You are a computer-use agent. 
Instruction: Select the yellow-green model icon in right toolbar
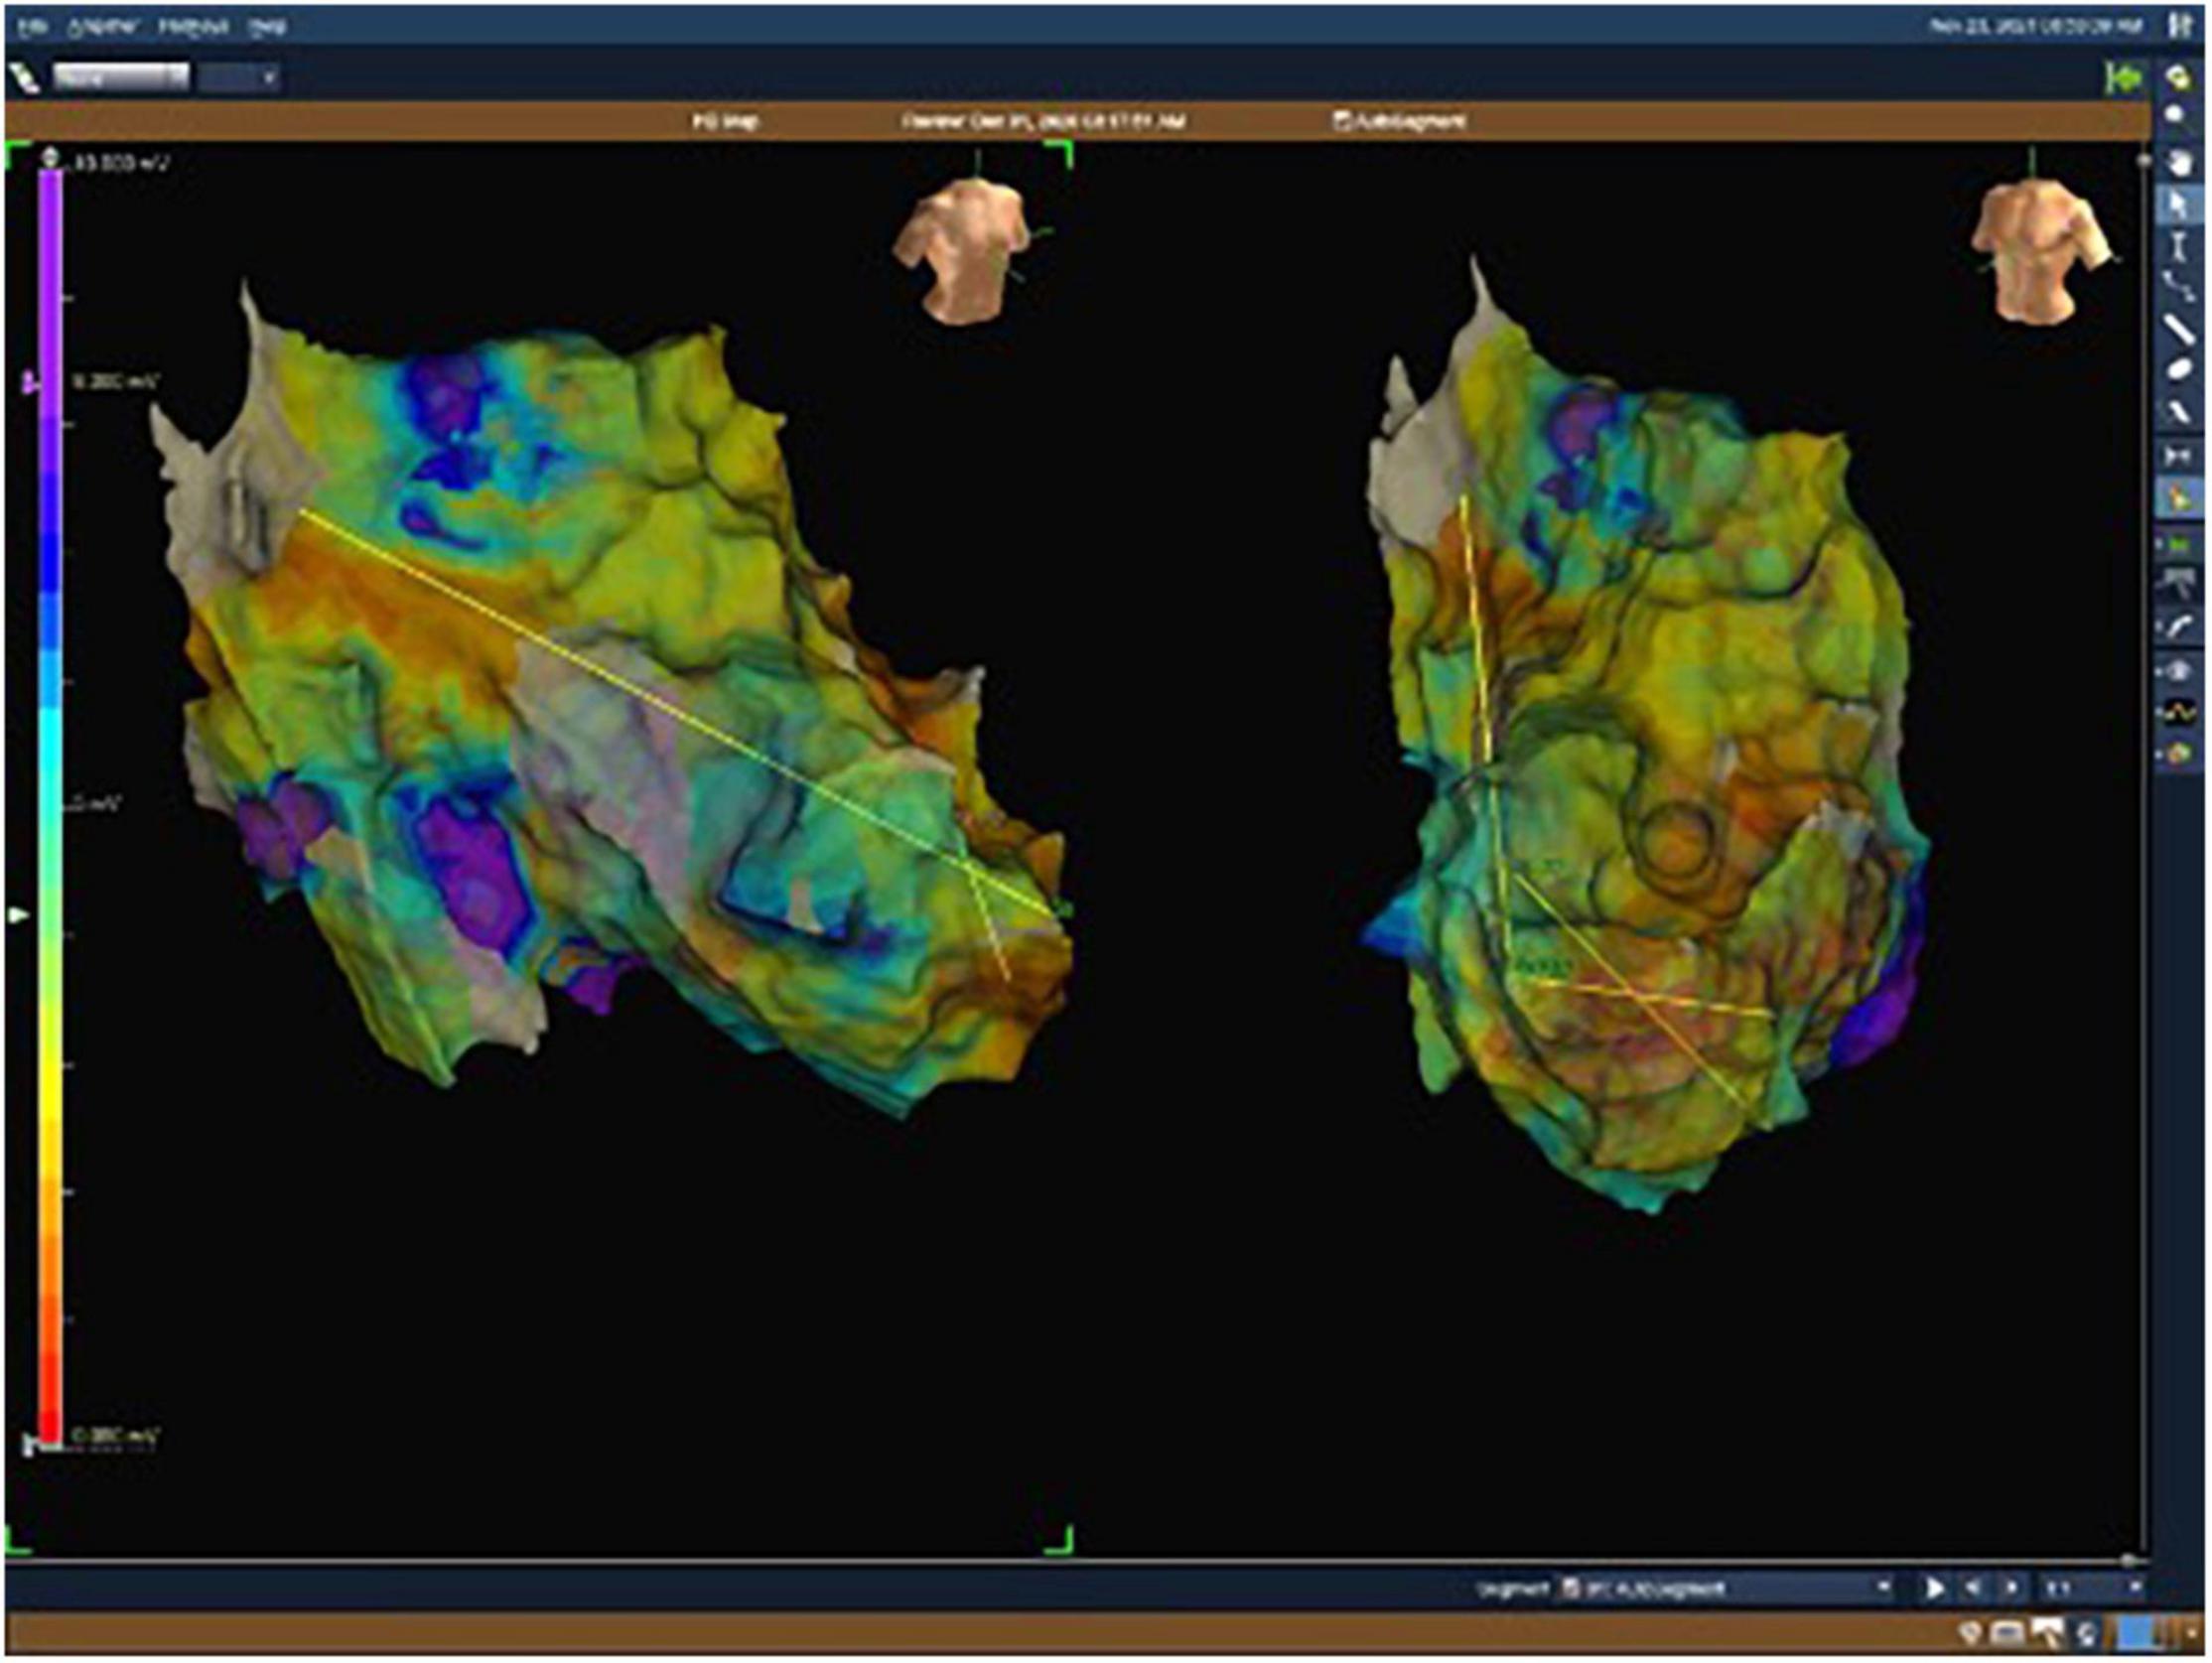coord(2178,77)
